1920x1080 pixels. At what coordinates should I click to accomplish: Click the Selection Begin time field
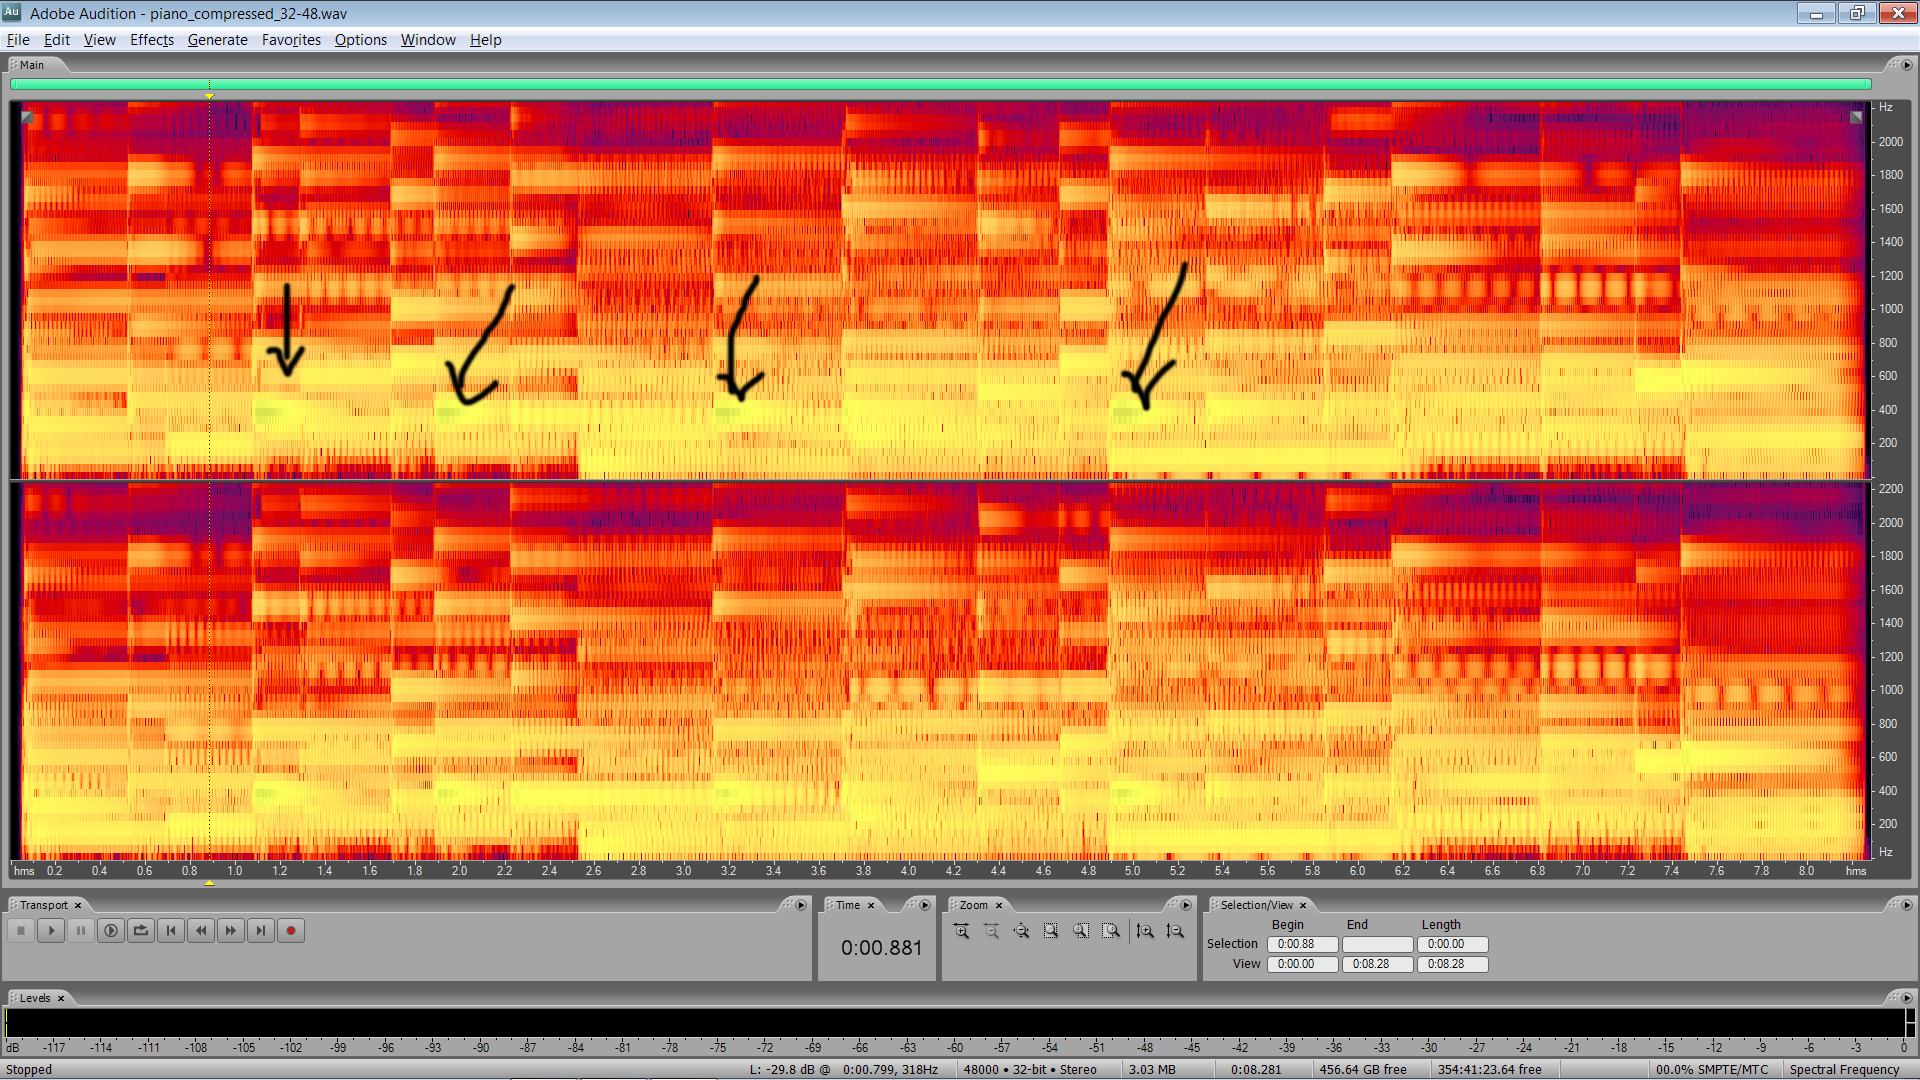pos(1302,945)
